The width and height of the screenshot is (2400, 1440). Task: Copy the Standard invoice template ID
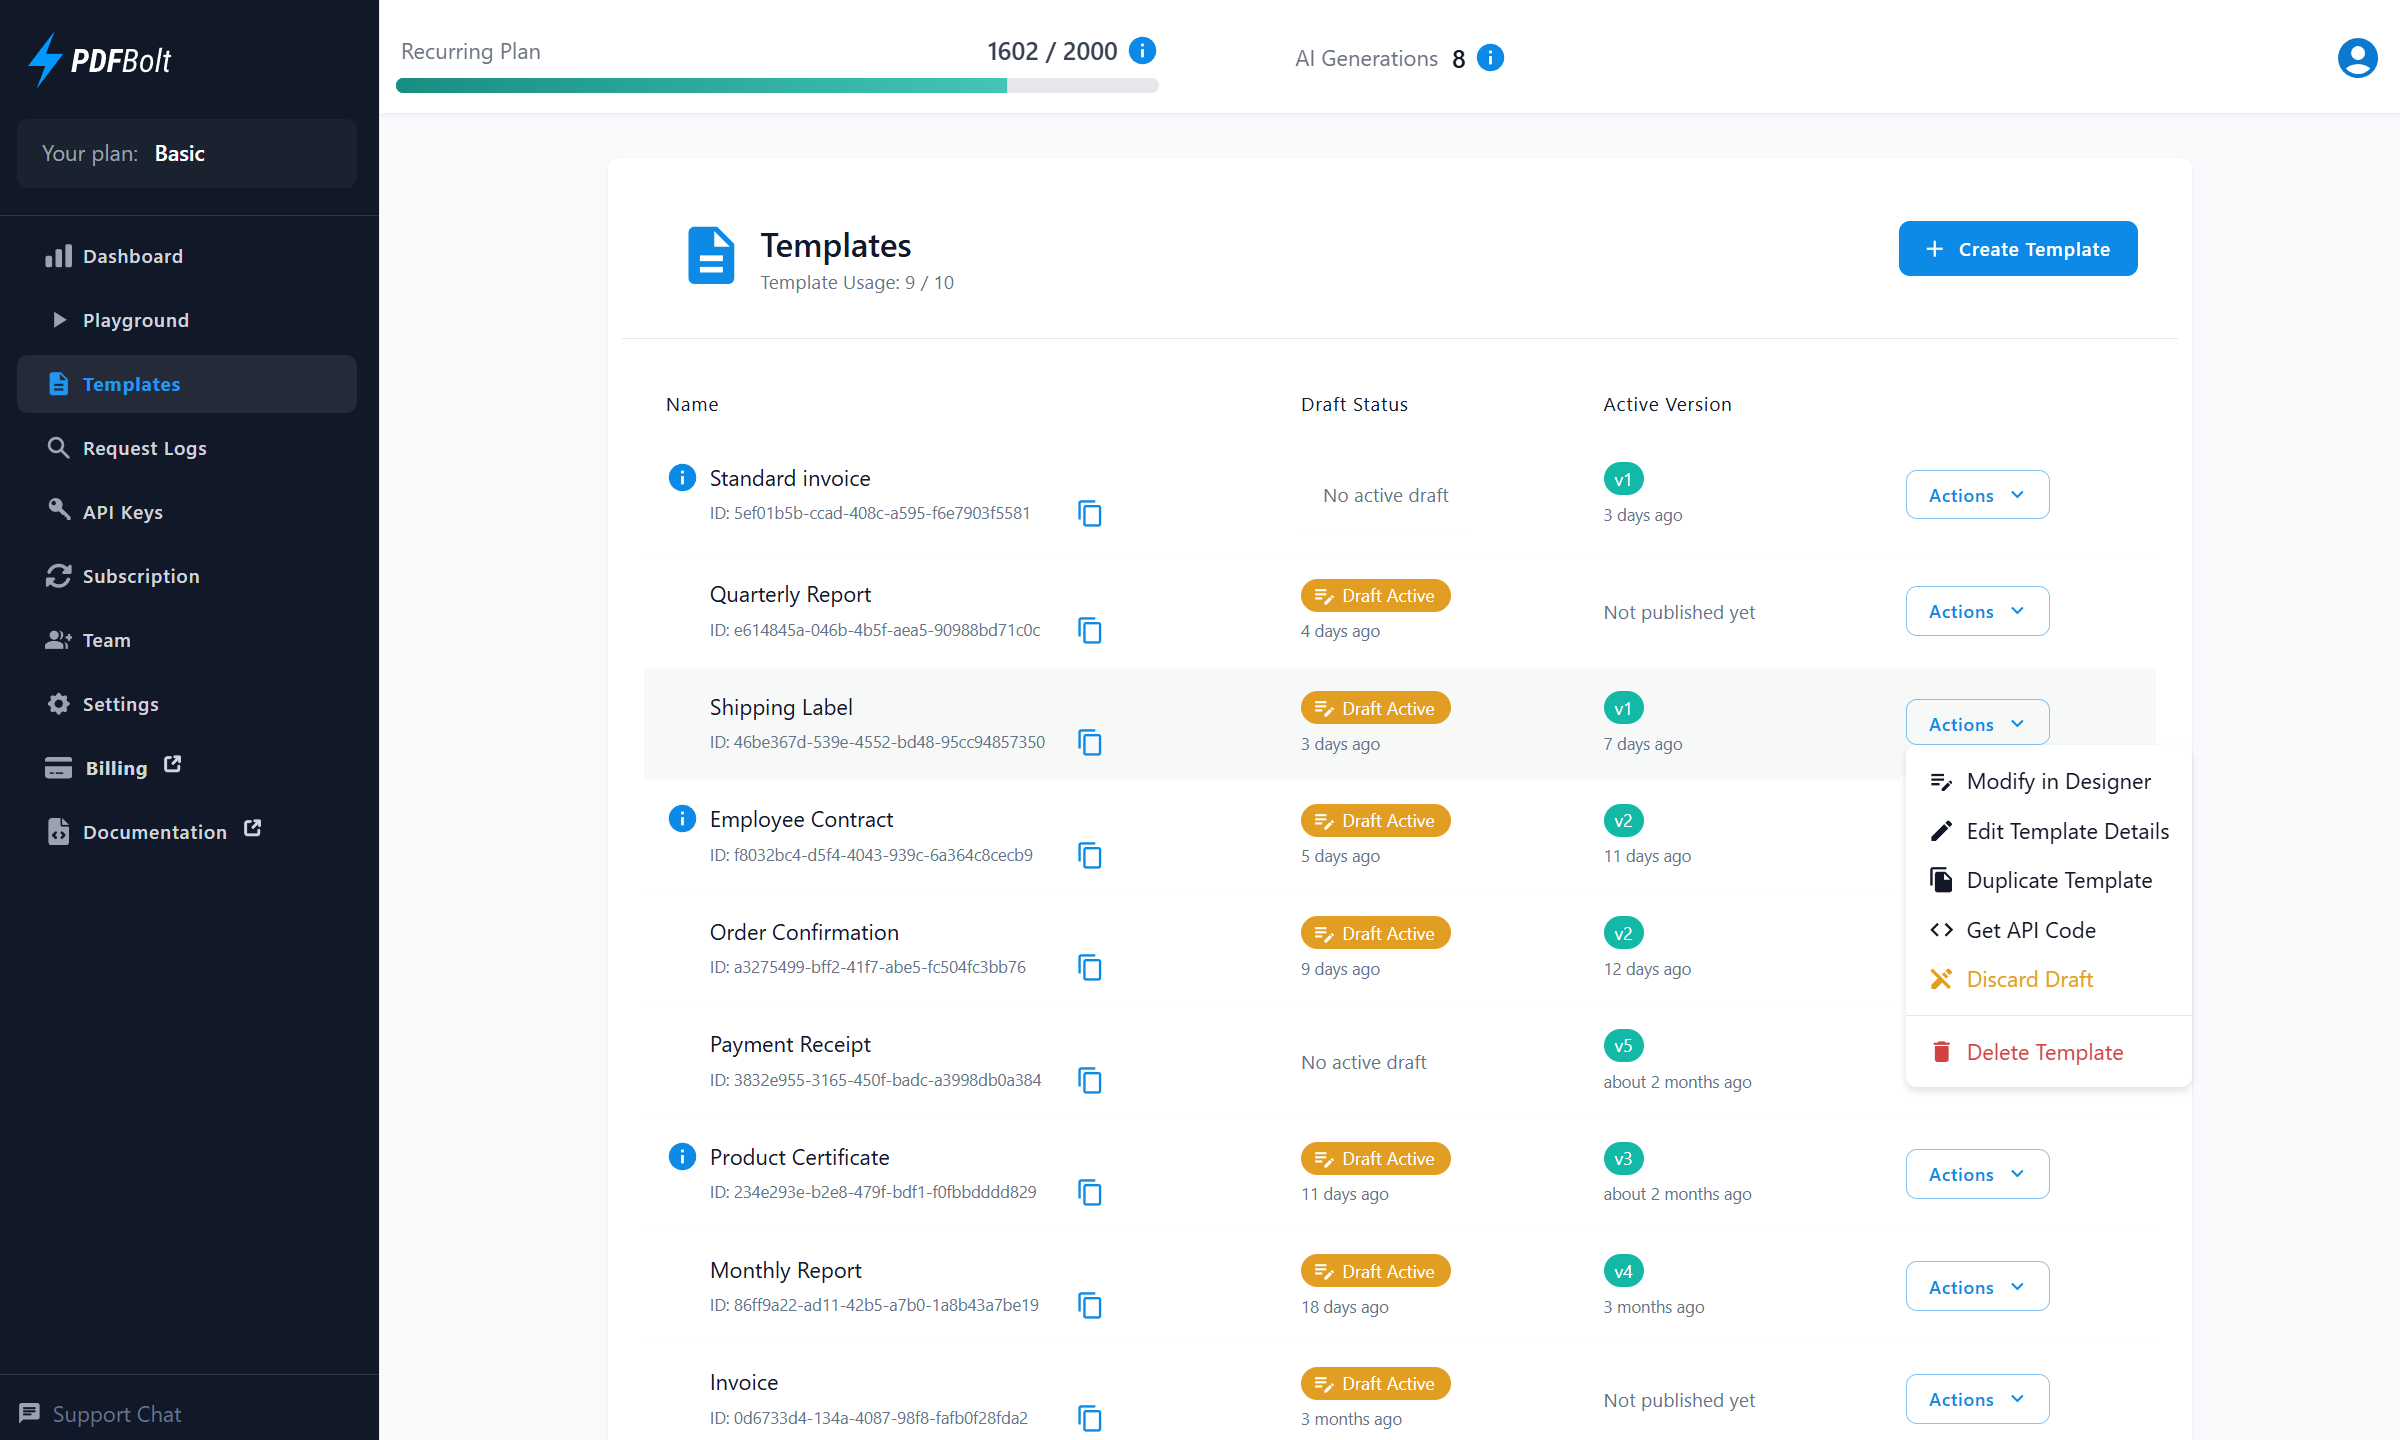click(1089, 514)
